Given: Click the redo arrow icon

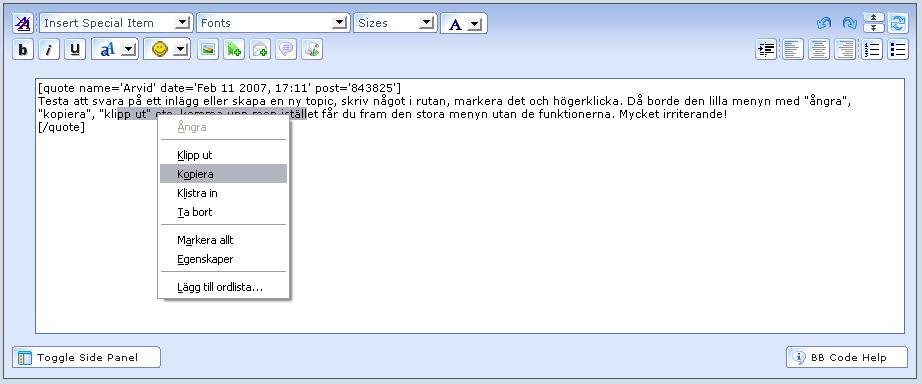Looking at the screenshot, I should (849, 23).
